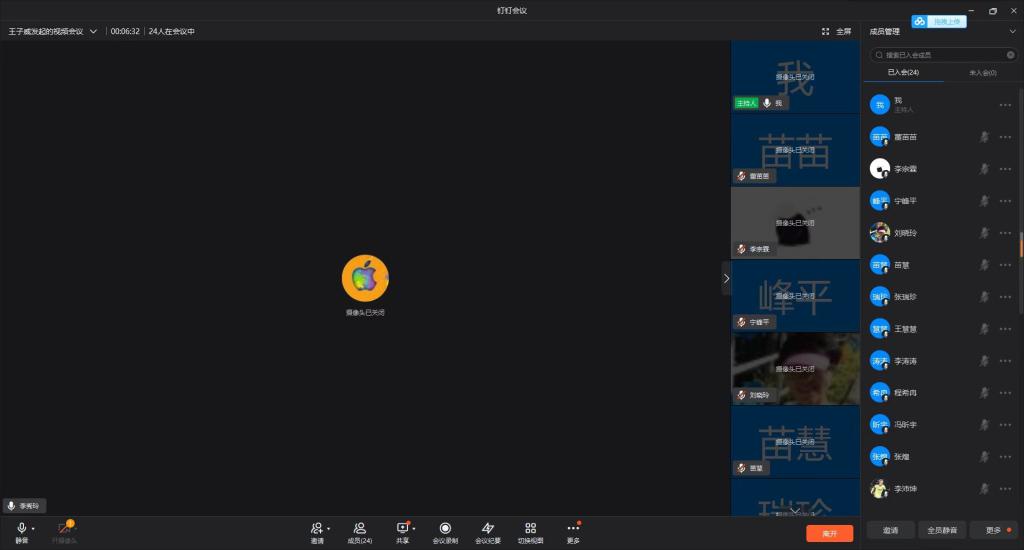
Task: Open more options for 苗慧
Action: pyautogui.click(x=1005, y=265)
